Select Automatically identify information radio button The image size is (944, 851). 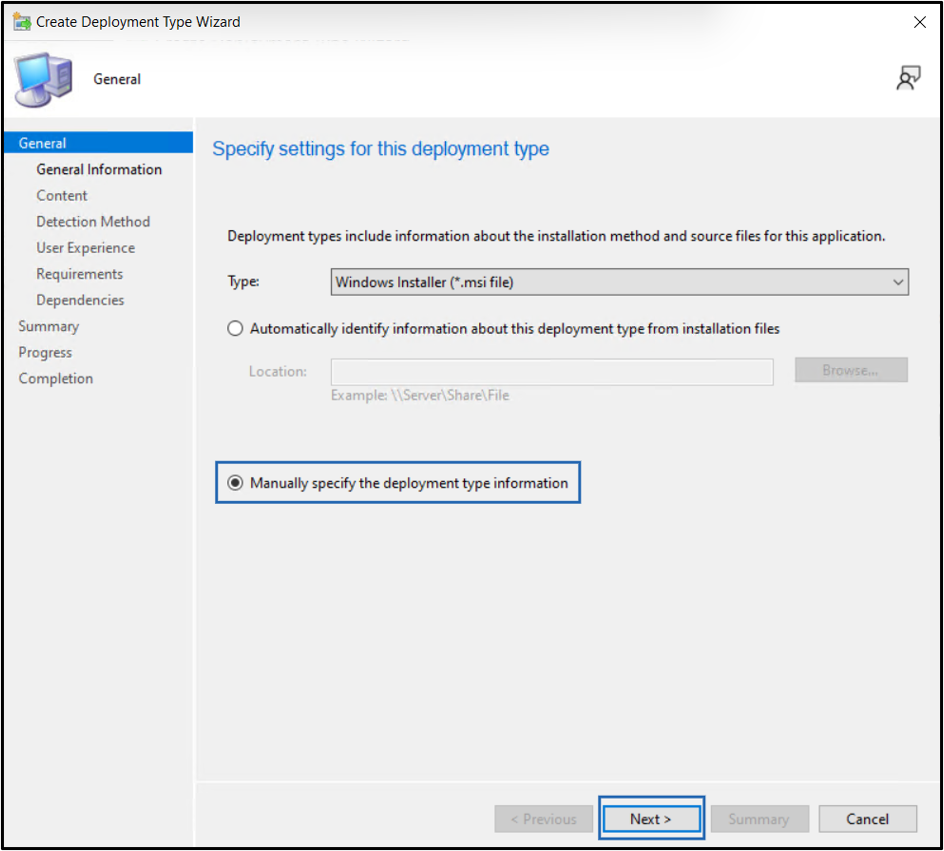coord(235,329)
